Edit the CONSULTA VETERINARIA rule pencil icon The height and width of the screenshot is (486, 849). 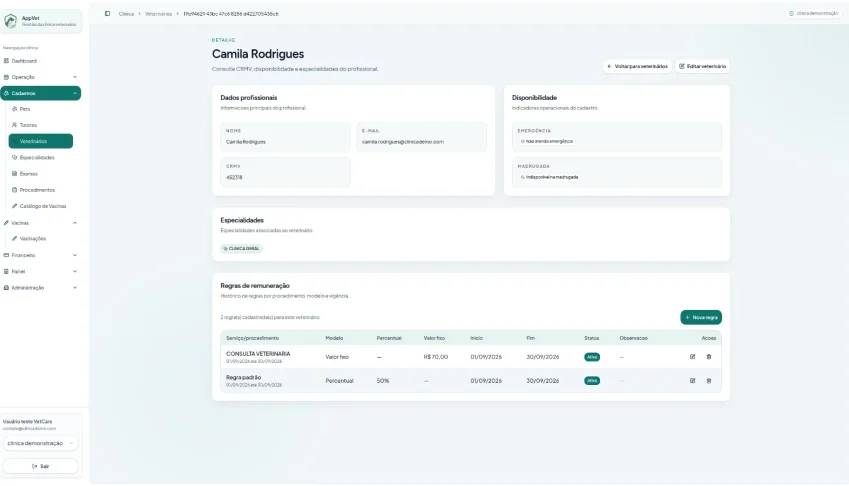[x=693, y=357]
